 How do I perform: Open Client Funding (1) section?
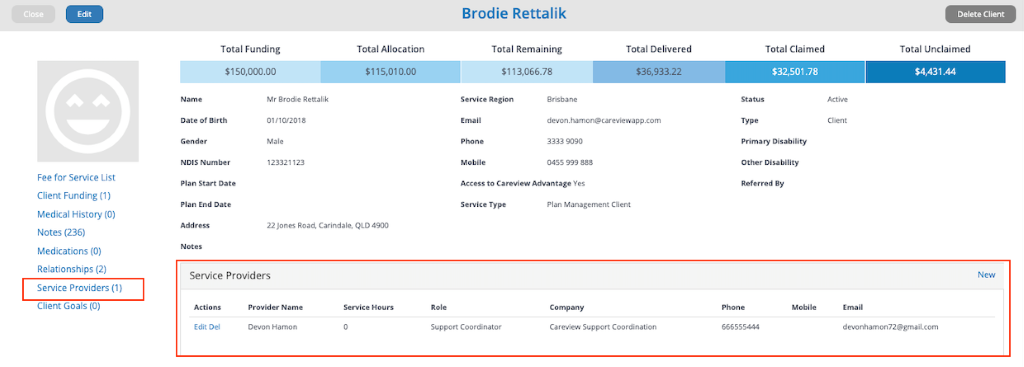pyautogui.click(x=74, y=196)
